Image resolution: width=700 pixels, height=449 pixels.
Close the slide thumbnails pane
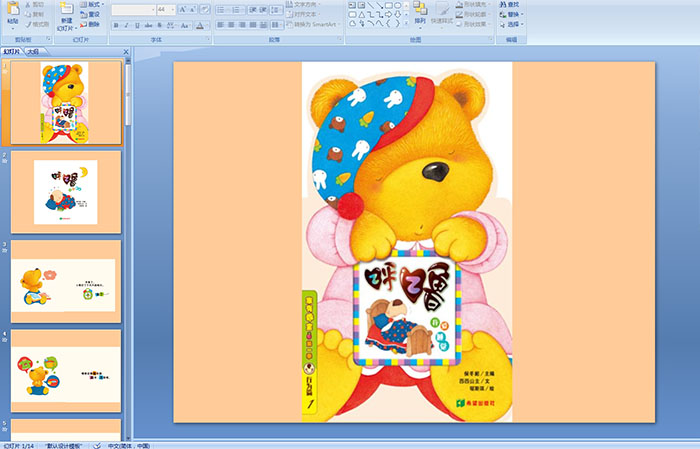click(126, 52)
